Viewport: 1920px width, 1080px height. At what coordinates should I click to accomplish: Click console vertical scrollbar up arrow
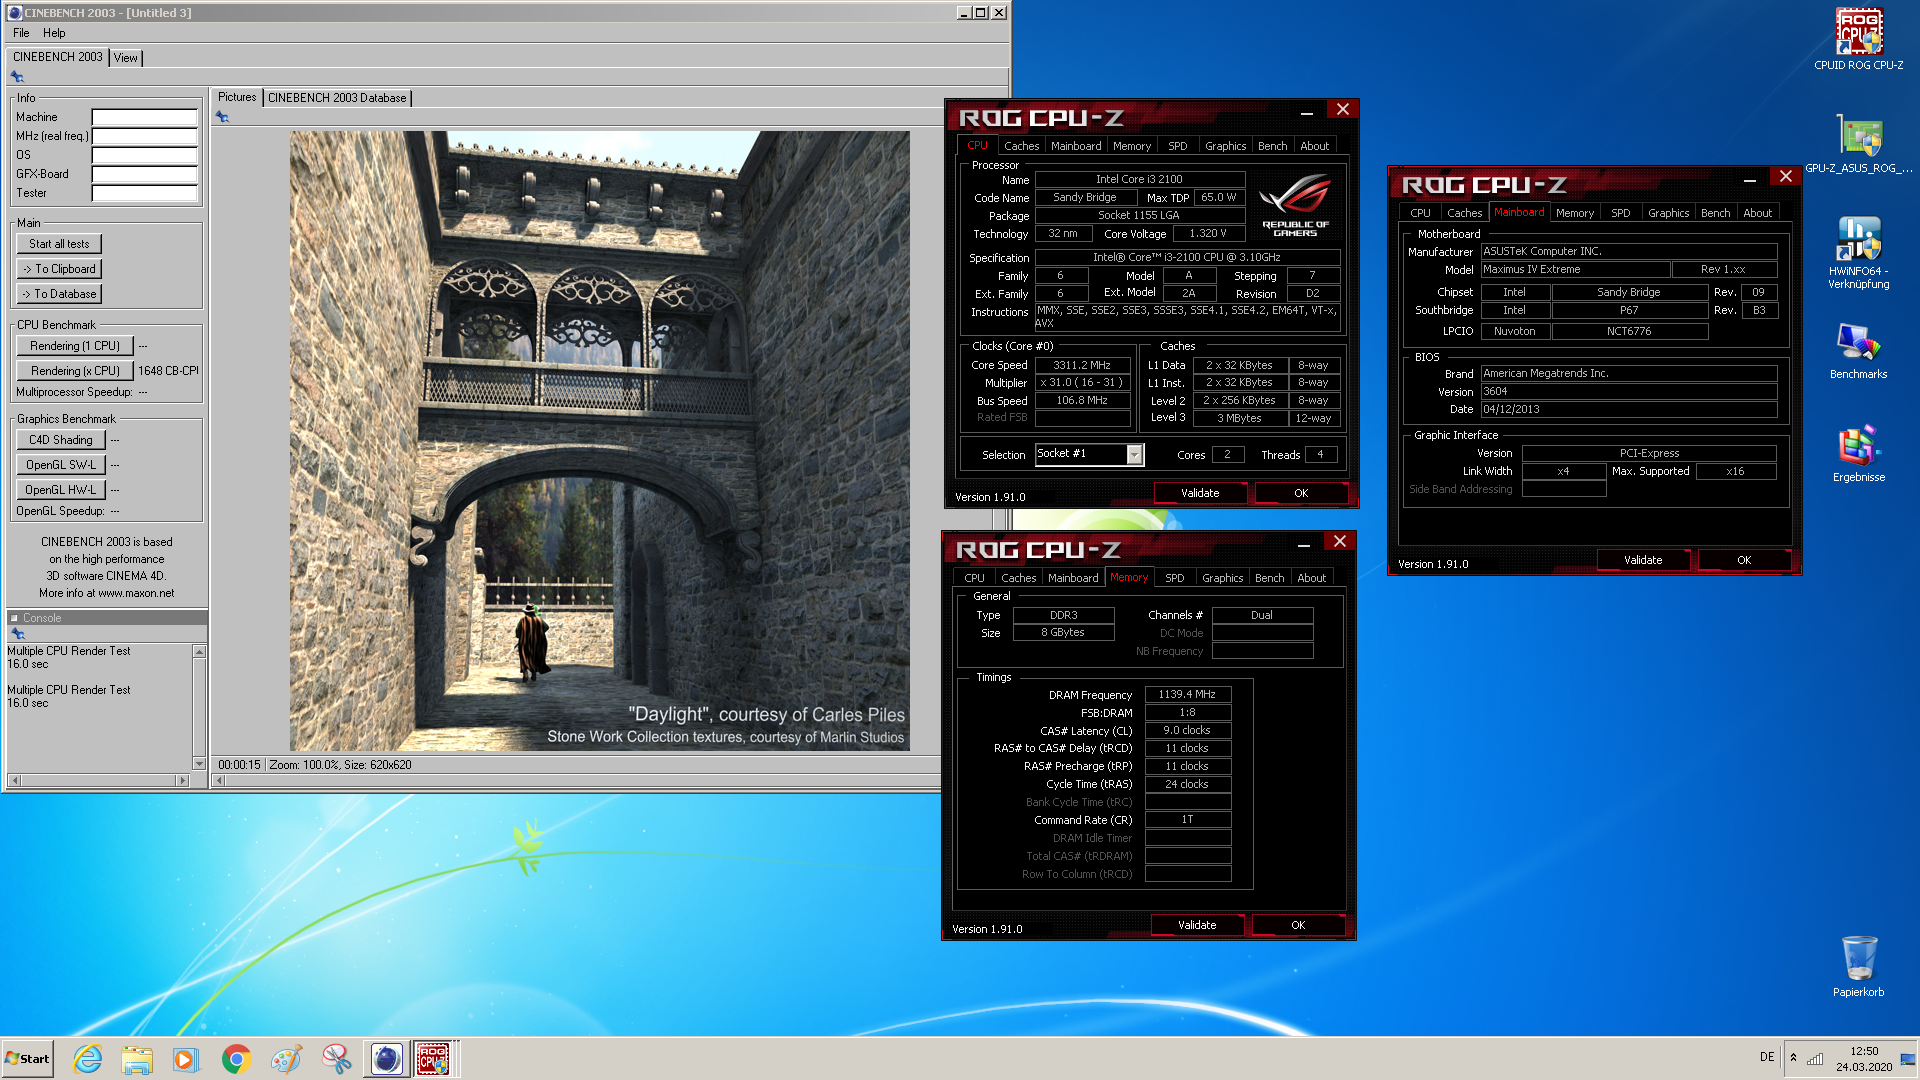coord(199,652)
